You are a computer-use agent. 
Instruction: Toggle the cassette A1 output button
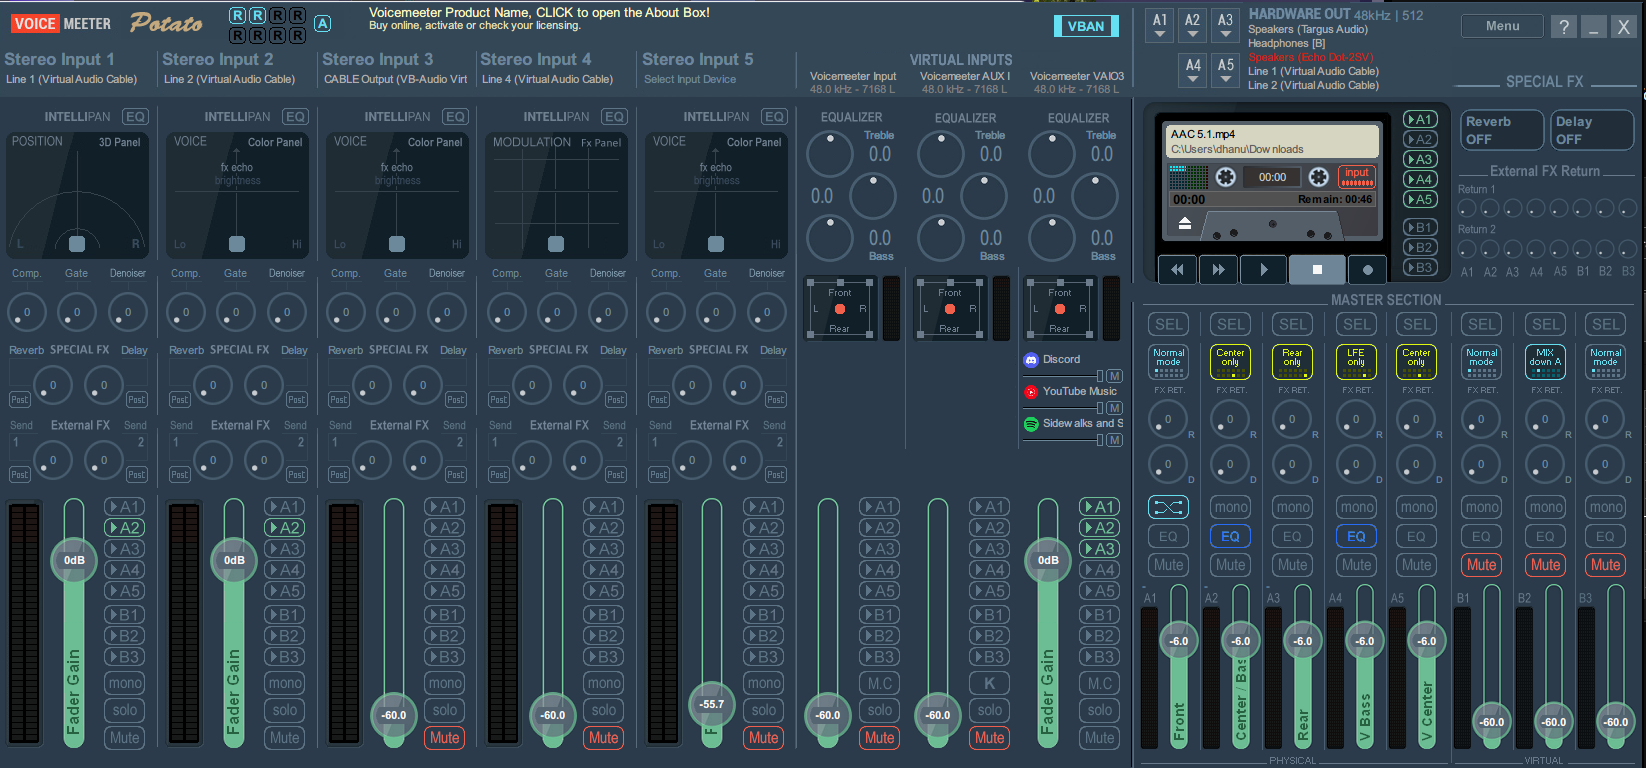[1419, 119]
